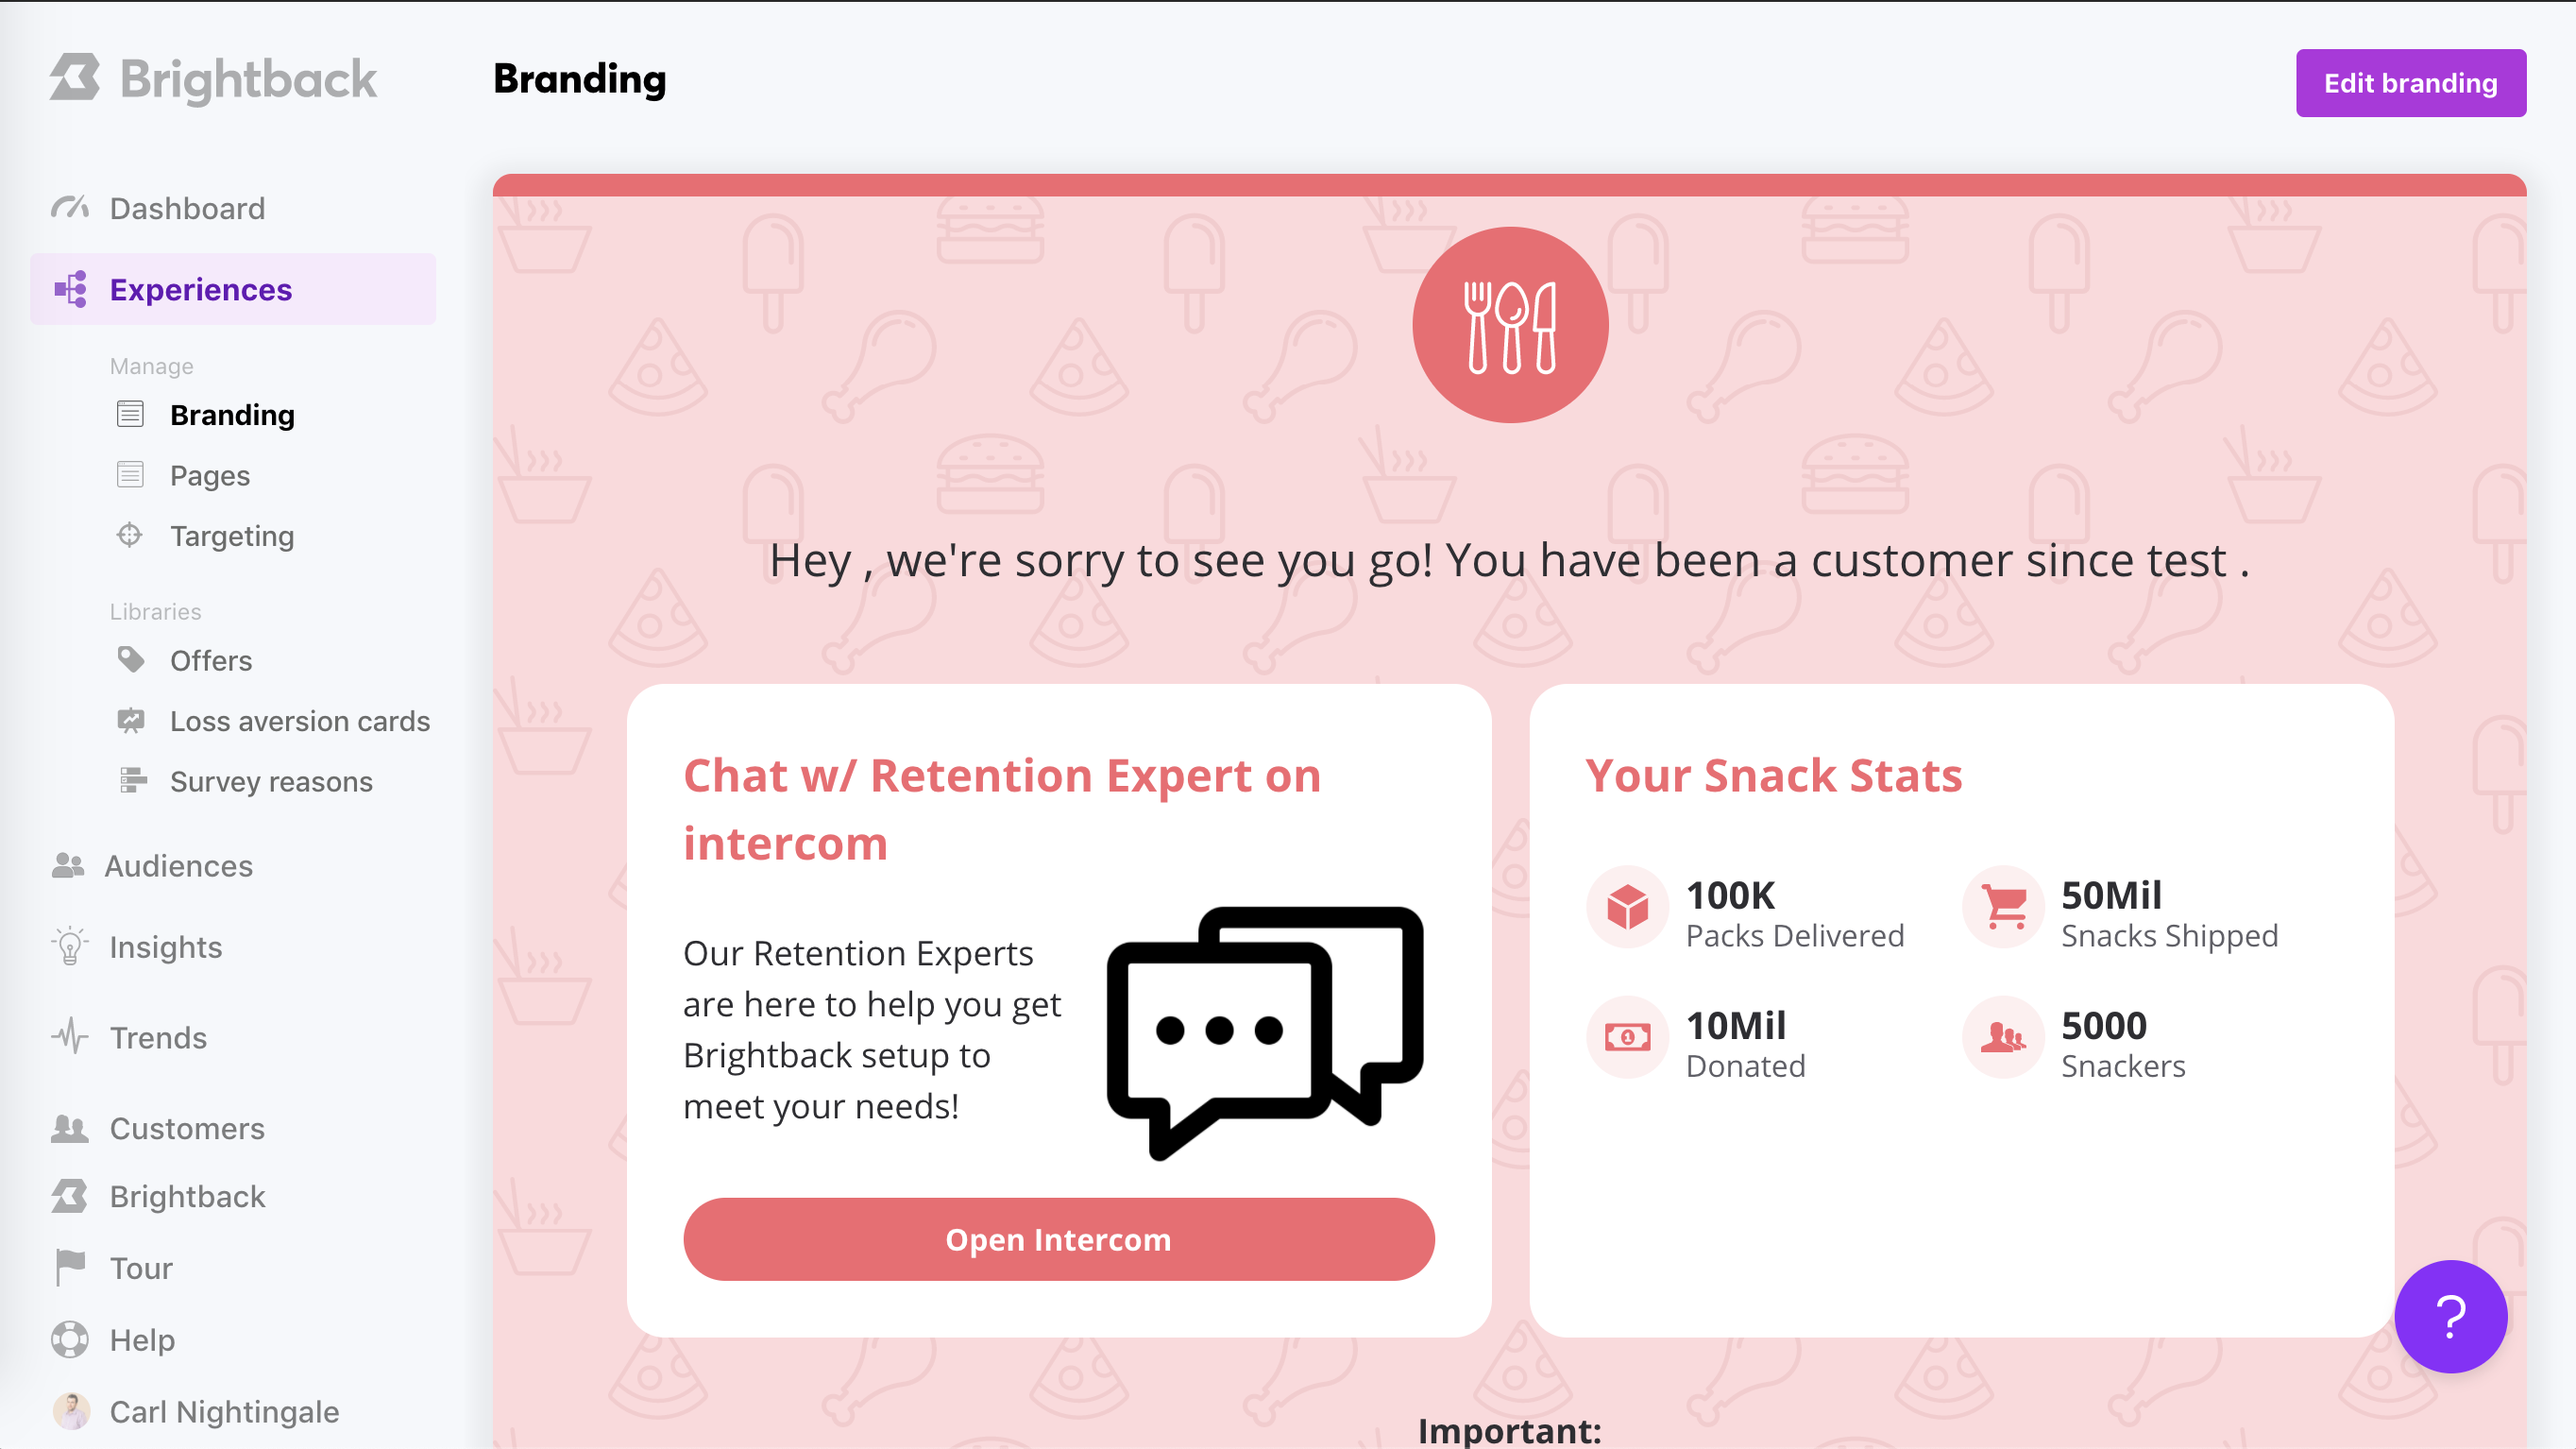Click the fork and knife logo circle
This screenshot has height=1449, width=2576.
pyautogui.click(x=1510, y=325)
